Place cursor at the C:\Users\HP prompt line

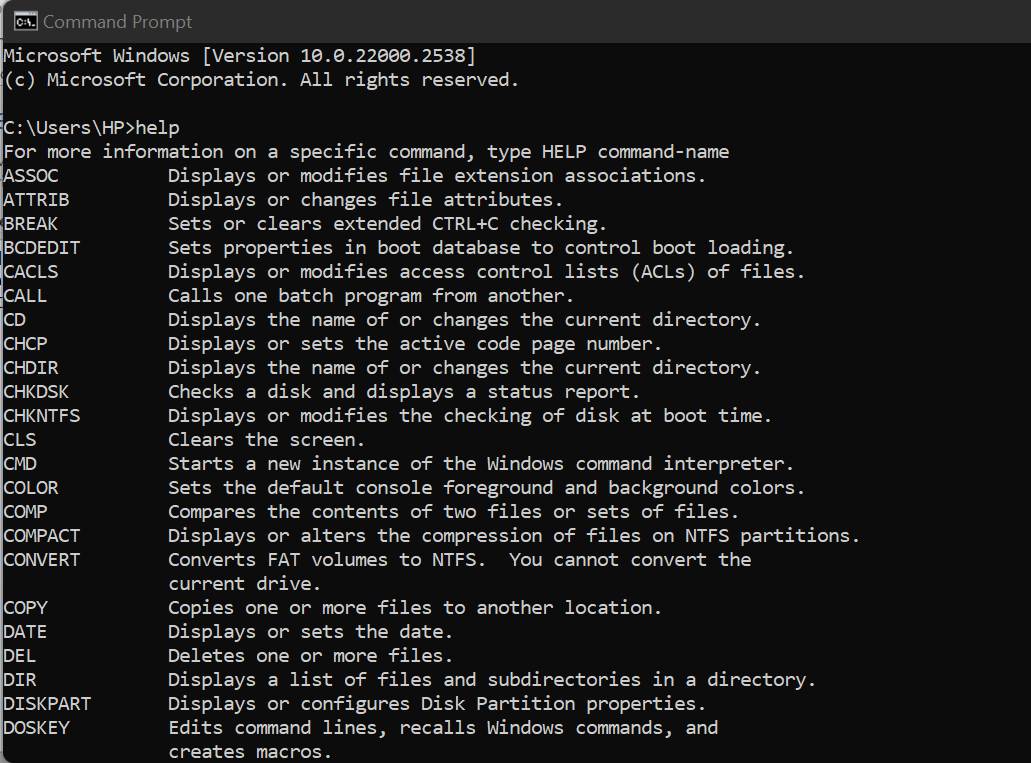coord(60,127)
